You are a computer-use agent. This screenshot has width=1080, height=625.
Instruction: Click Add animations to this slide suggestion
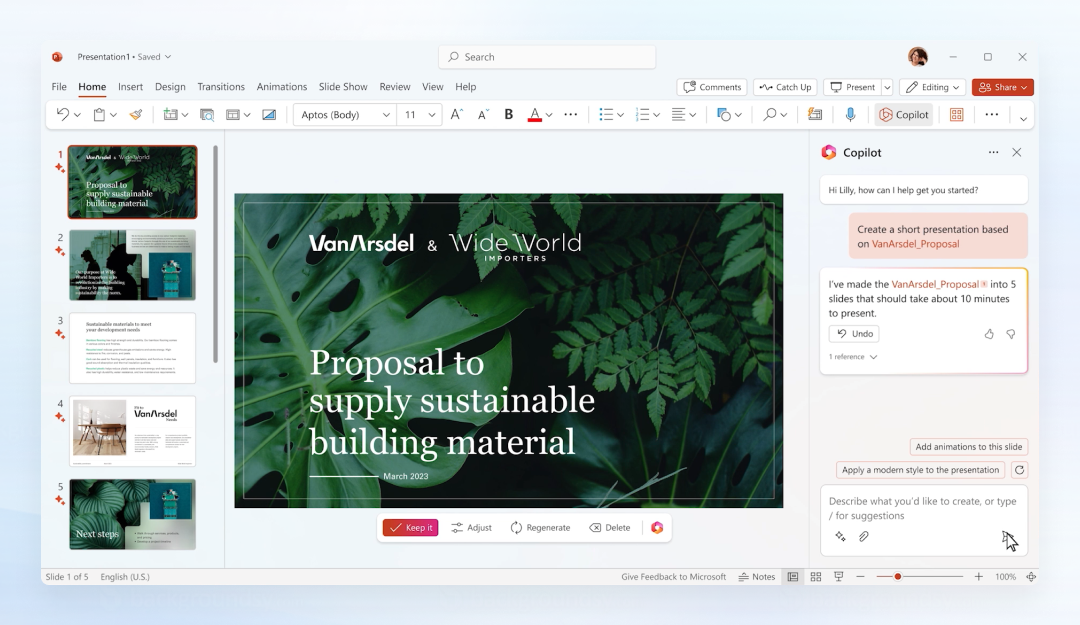[968, 447]
